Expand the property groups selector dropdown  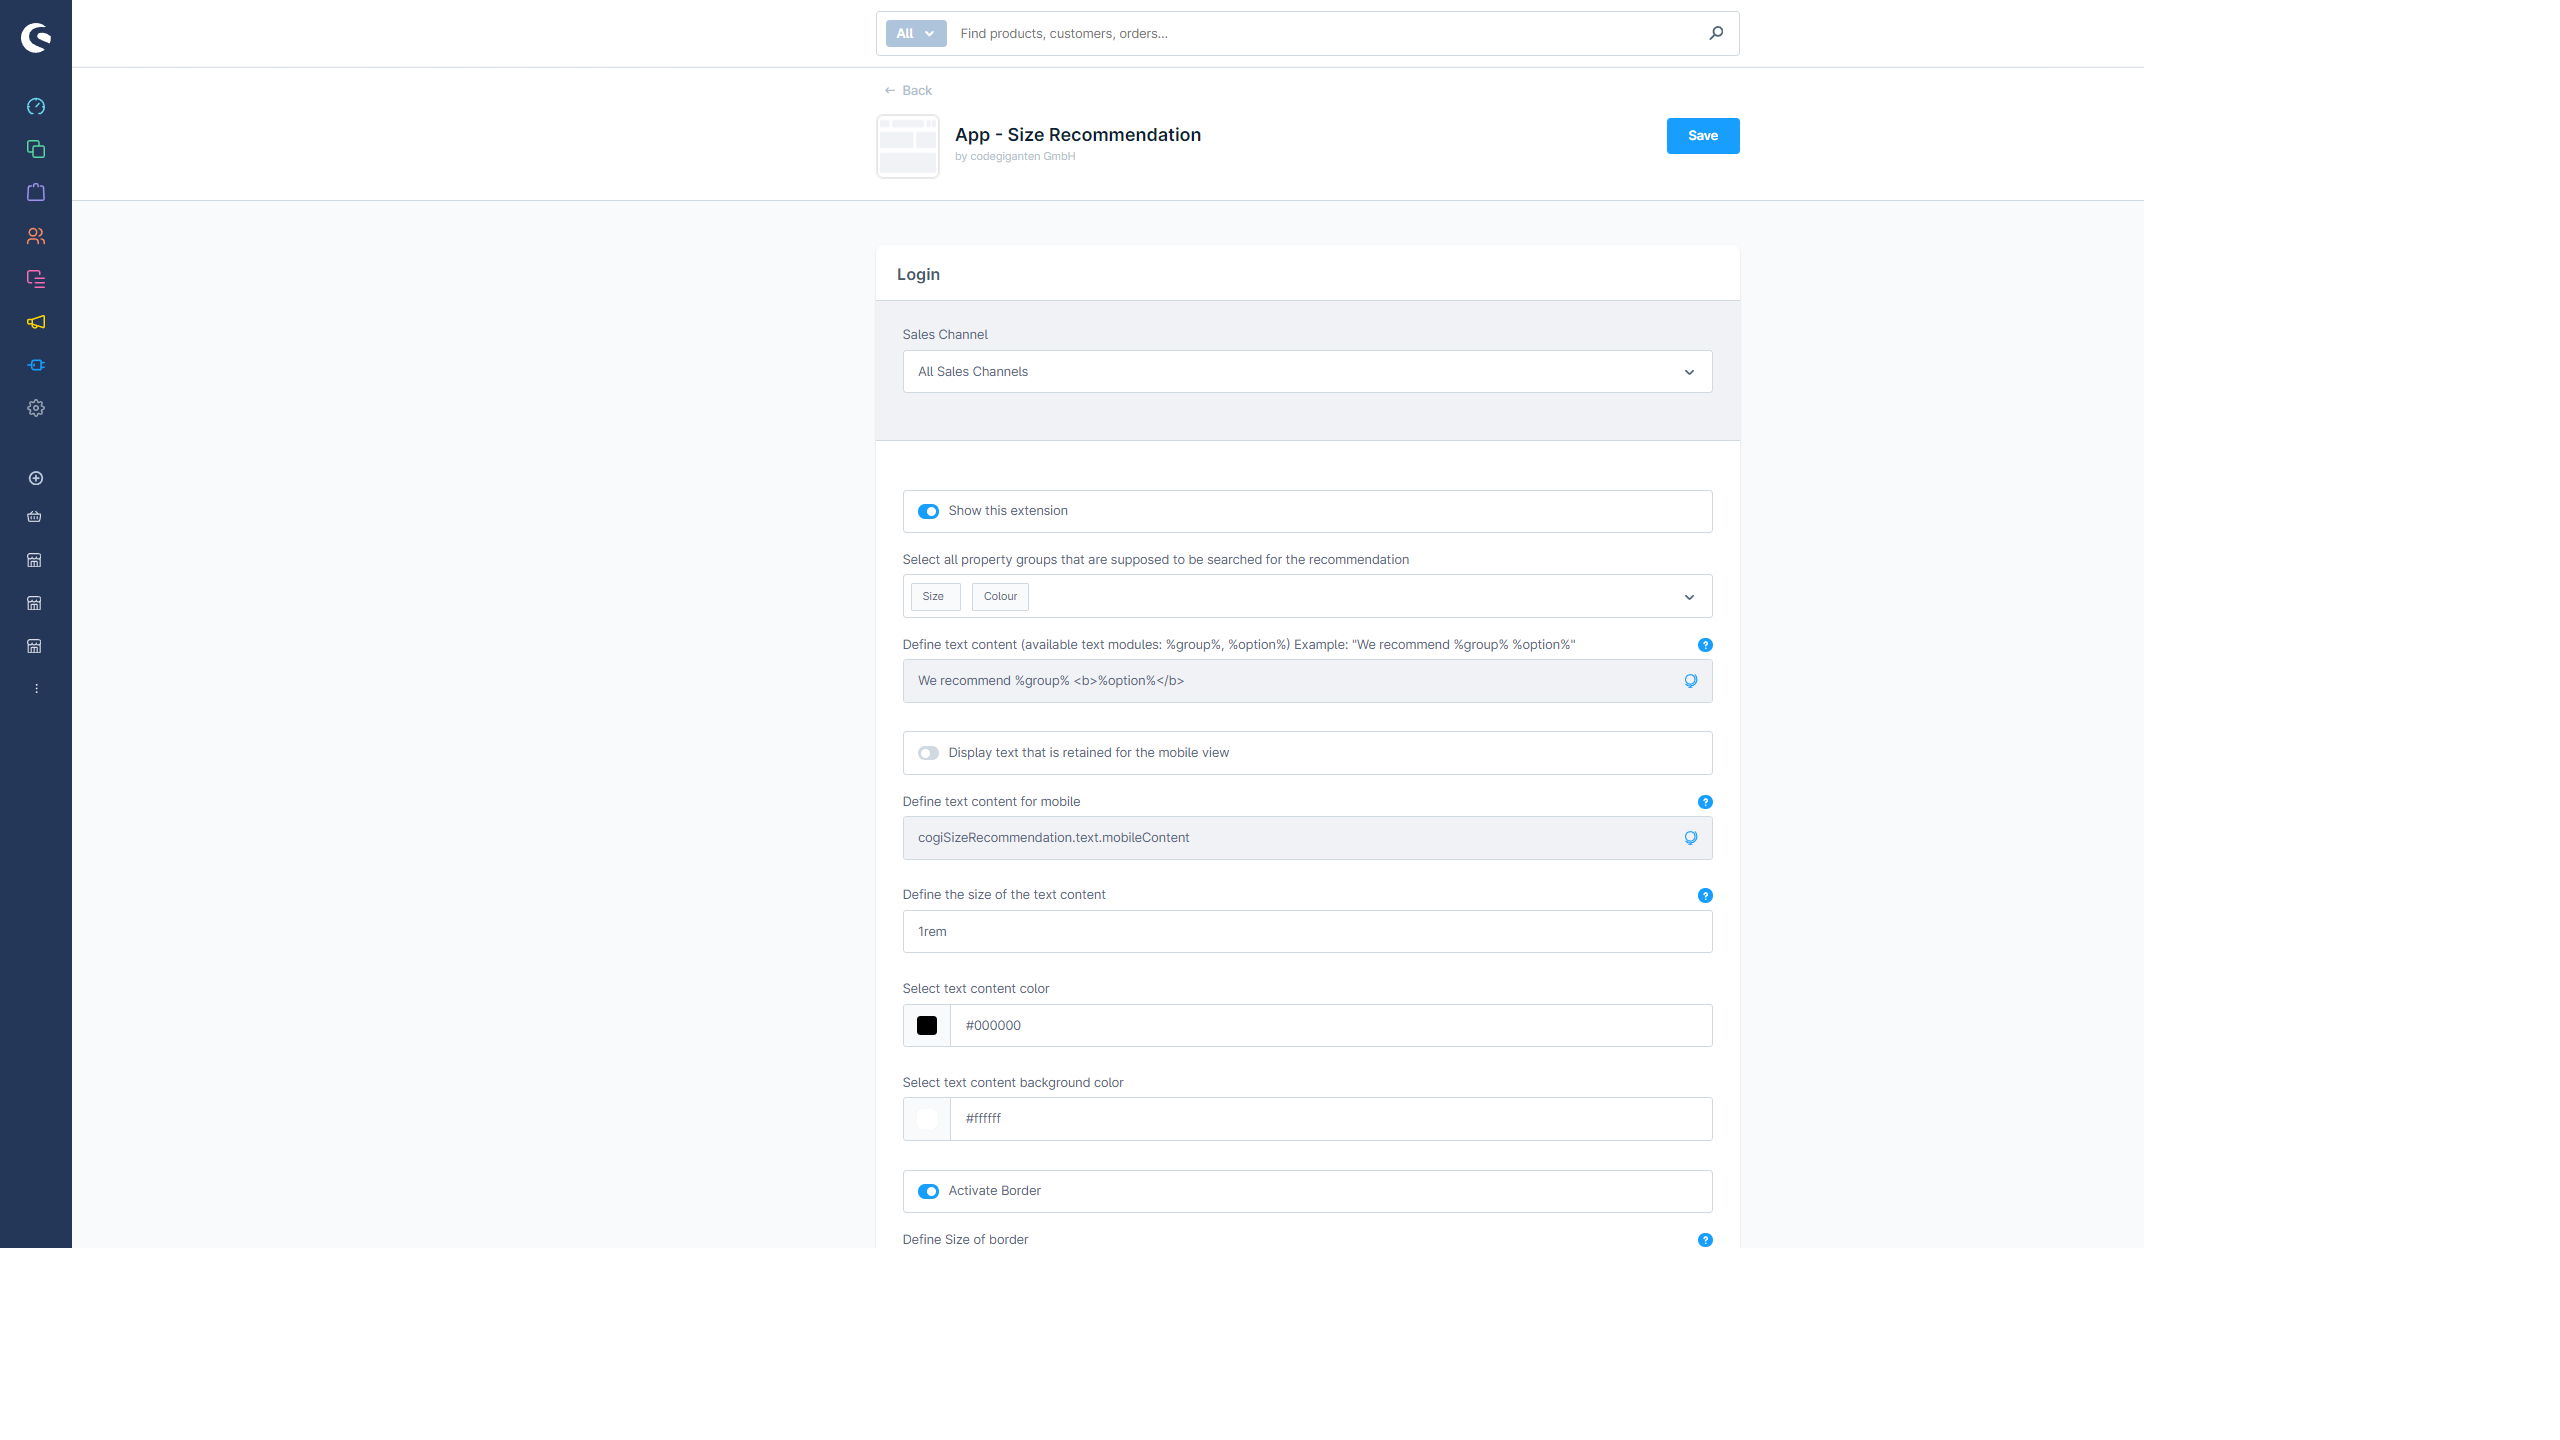pos(1690,596)
